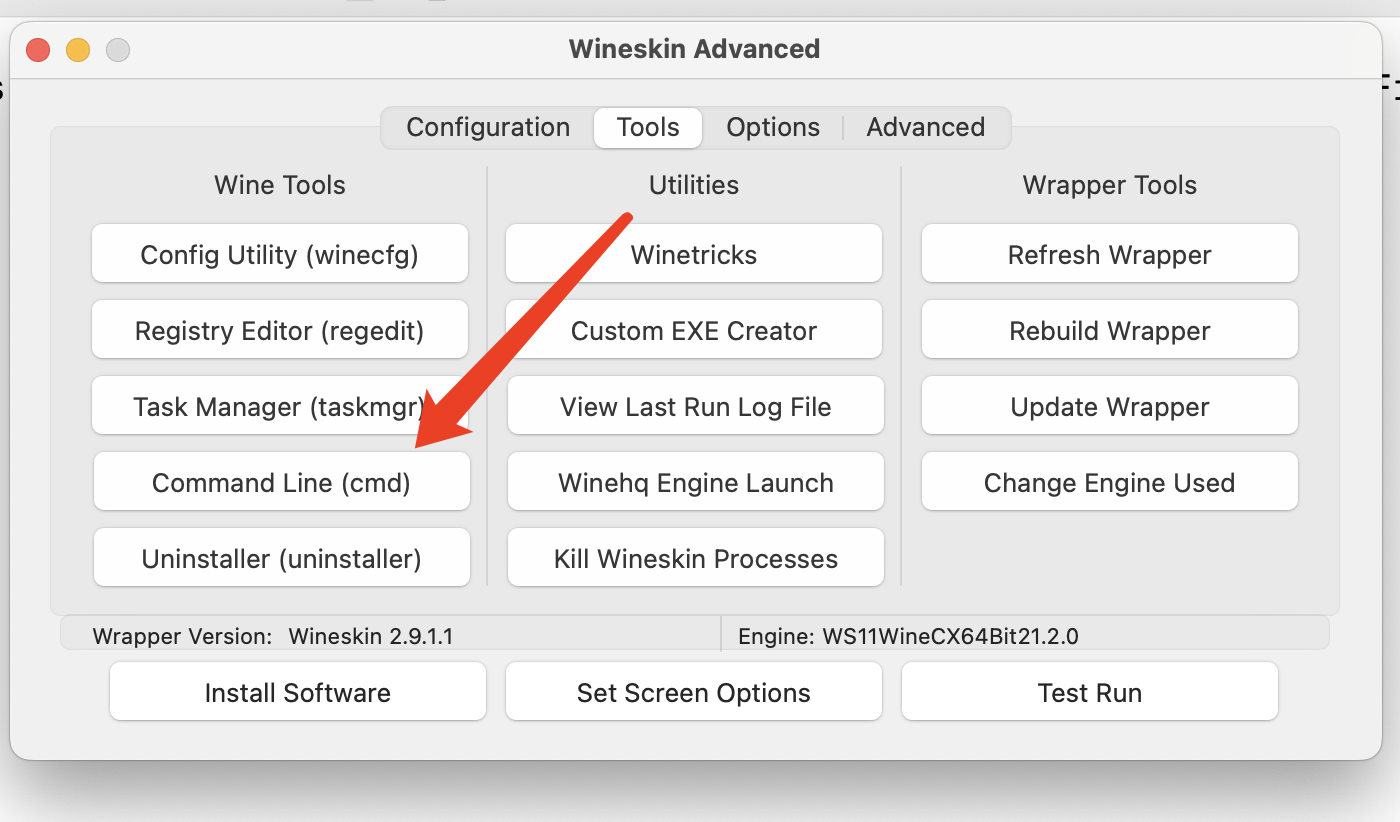
Task: Switch to the Configuration tab
Action: 488,127
